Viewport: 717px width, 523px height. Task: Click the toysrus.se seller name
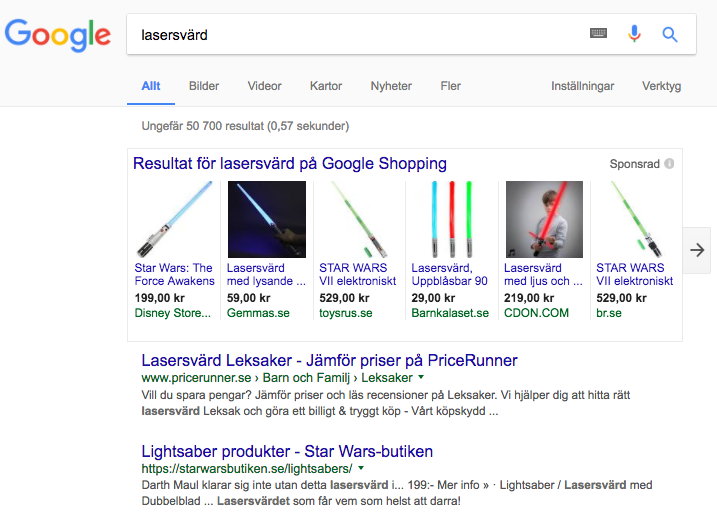[x=346, y=313]
